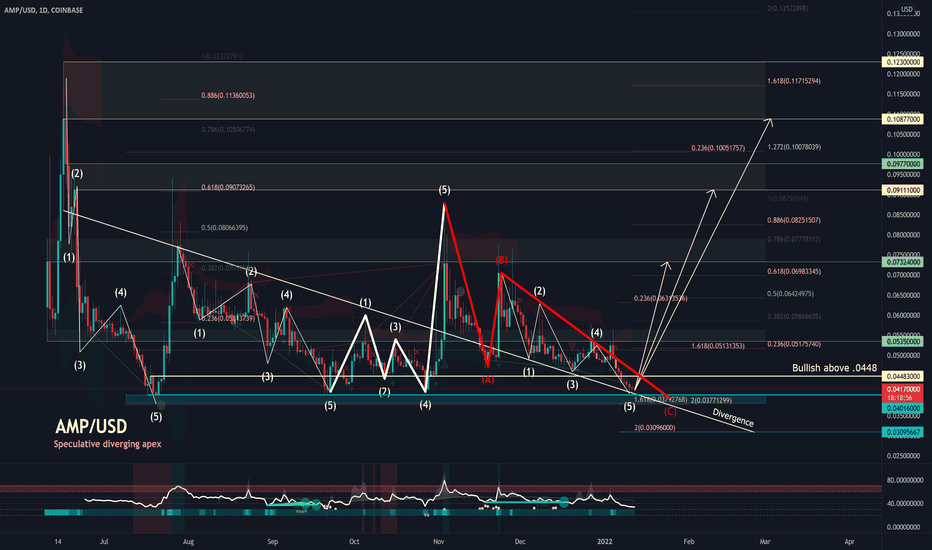Select the 'Bullish above .0448' annotation
Viewport: 932px width, 550px height.
coord(835,368)
